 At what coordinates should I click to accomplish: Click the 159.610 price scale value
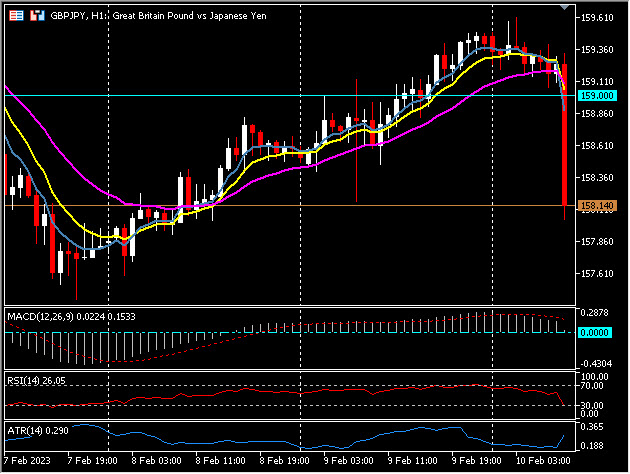596,18
